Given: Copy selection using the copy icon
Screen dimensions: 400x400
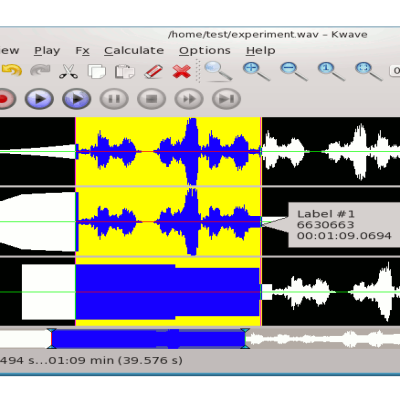Looking at the screenshot, I should click(x=97, y=71).
